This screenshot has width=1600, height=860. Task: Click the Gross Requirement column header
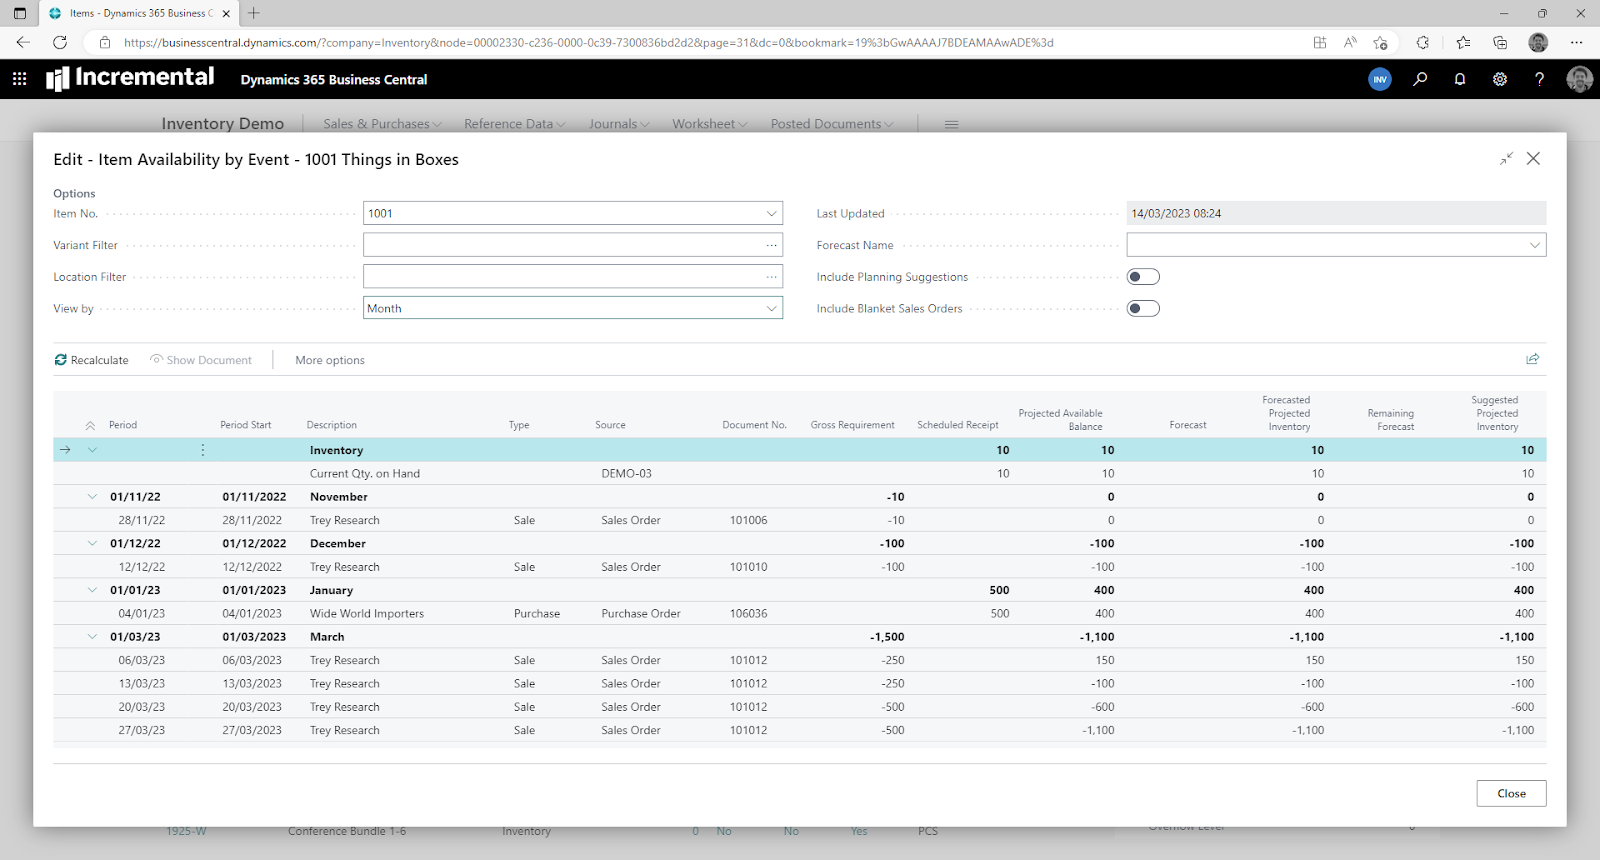click(x=853, y=425)
